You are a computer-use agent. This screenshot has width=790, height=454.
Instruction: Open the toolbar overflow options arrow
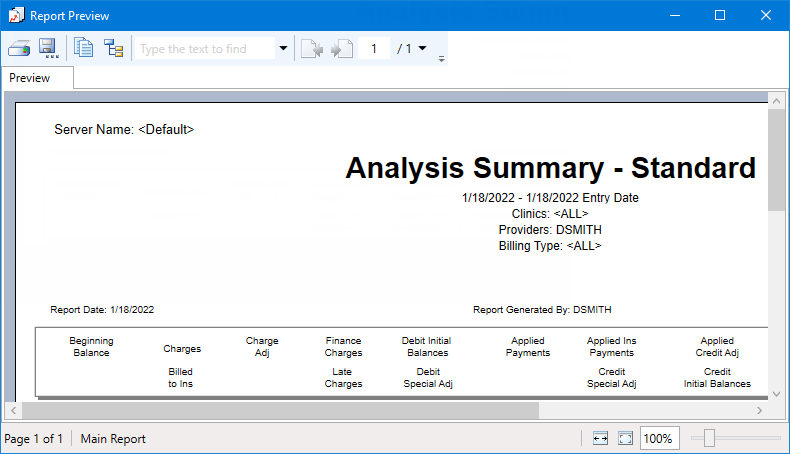(441, 56)
